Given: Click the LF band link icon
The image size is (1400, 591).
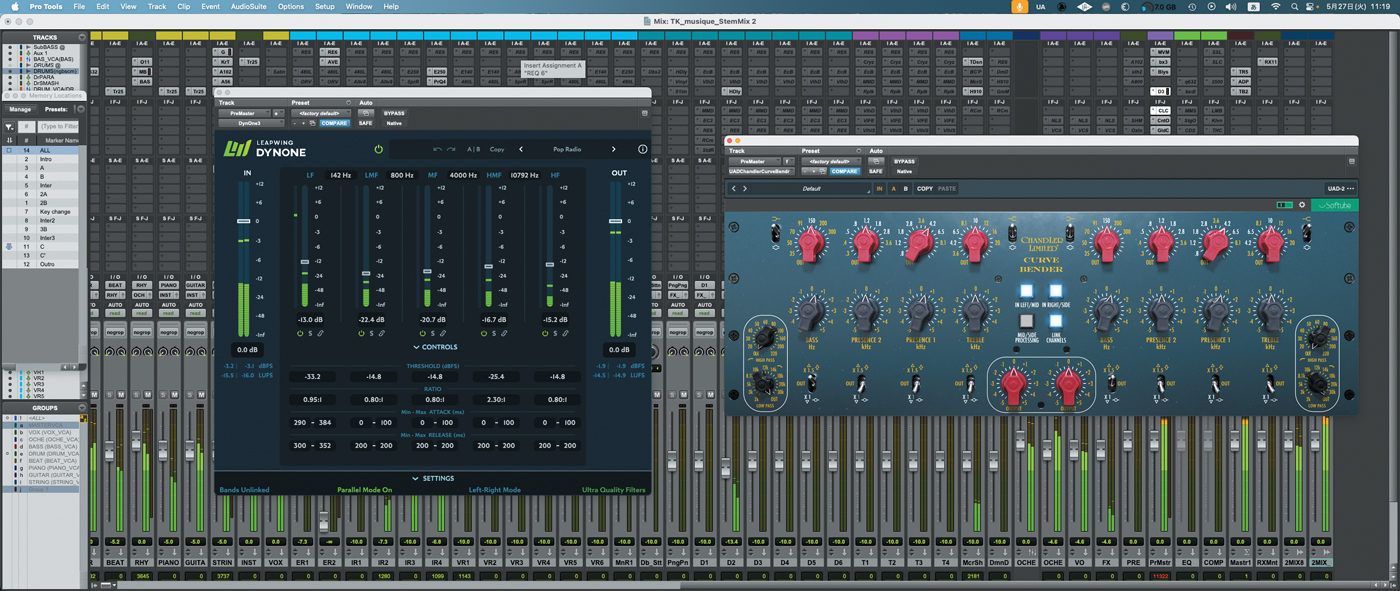Looking at the screenshot, I should pos(321,333).
